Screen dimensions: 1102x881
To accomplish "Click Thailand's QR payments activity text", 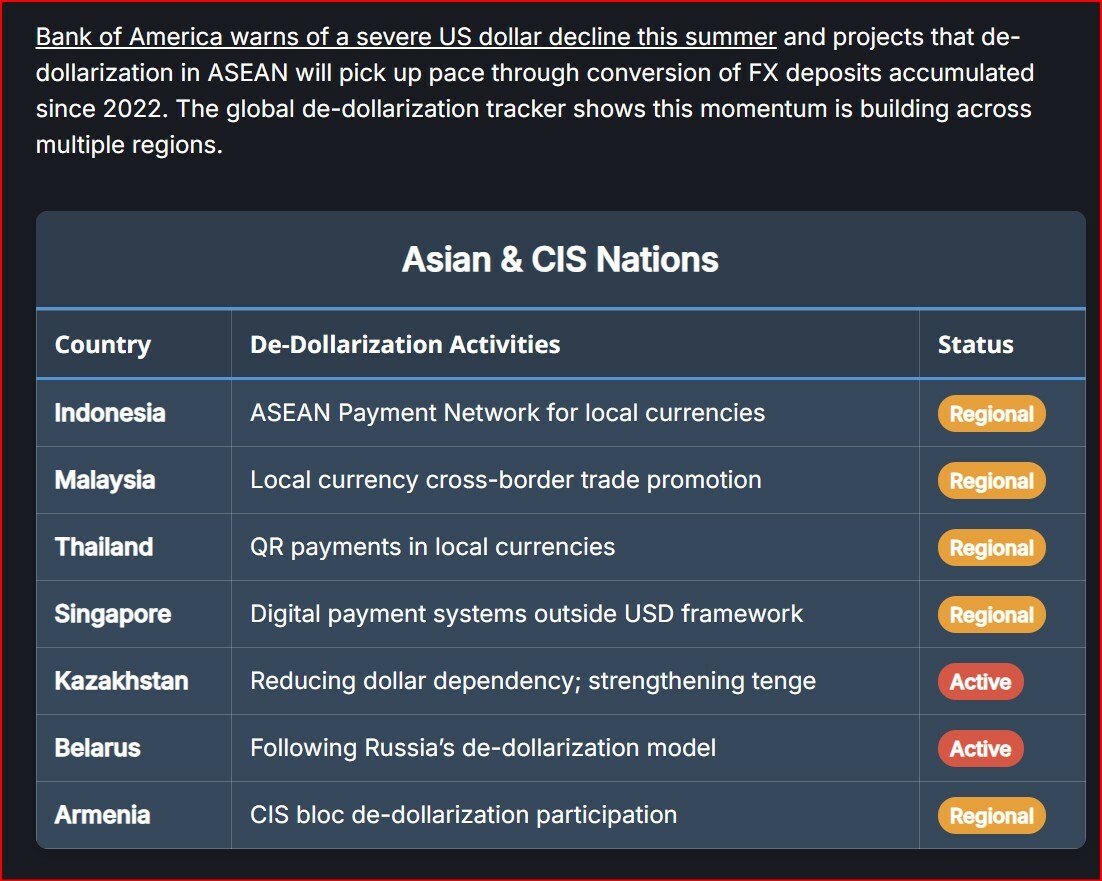I will click(432, 547).
